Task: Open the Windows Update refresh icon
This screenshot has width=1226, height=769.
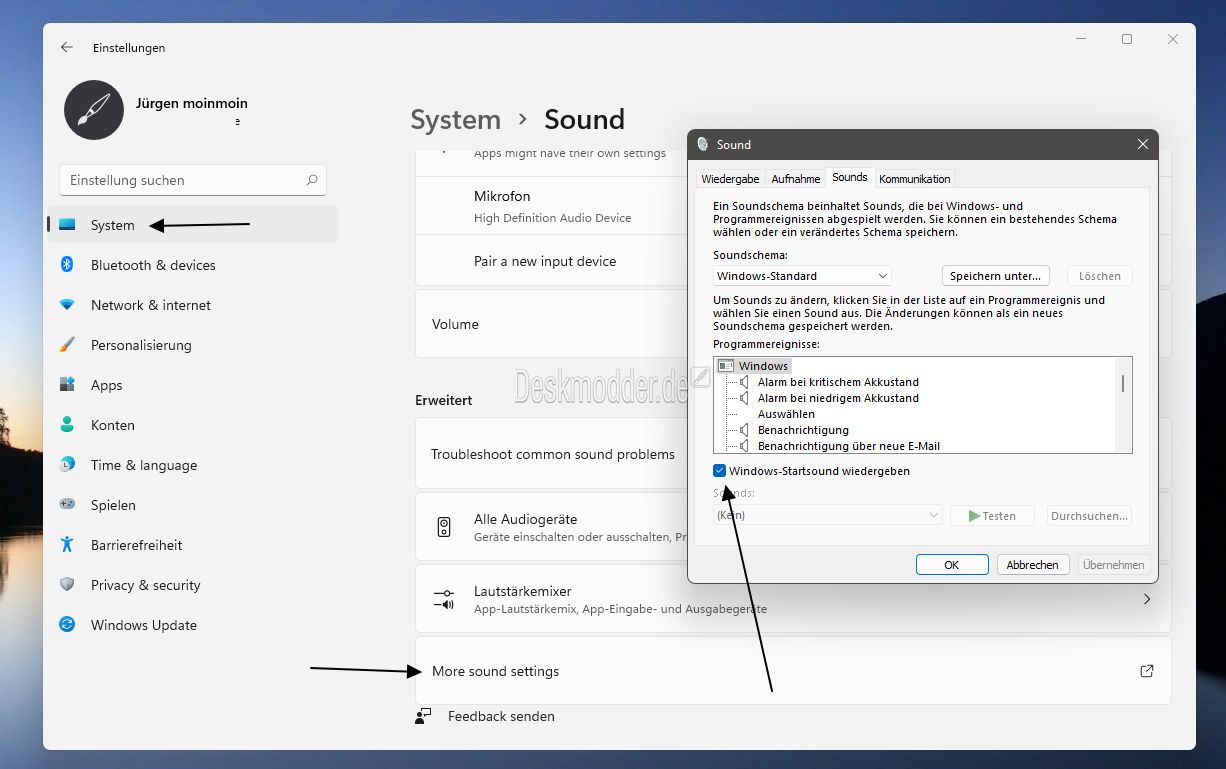Action: [67, 625]
